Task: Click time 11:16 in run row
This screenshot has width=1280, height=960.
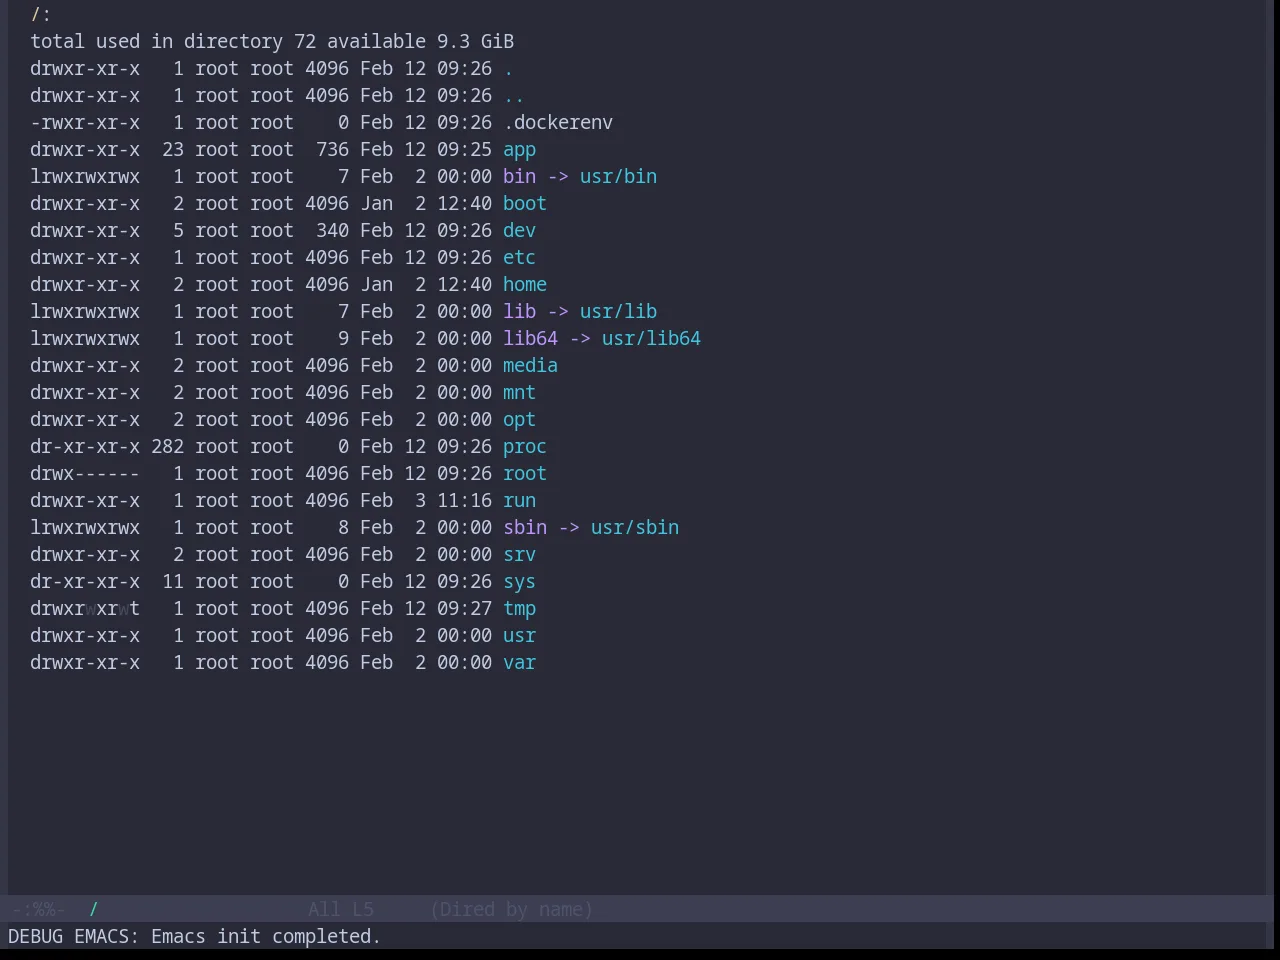Action: 464,501
